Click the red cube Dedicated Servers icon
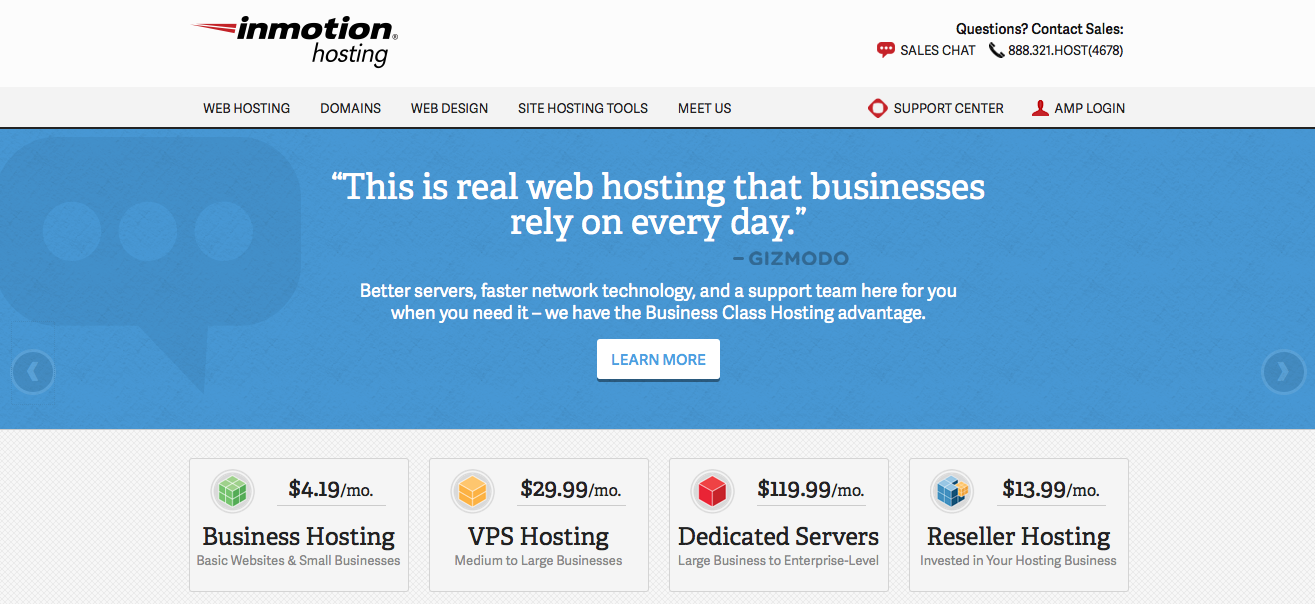 tap(712, 491)
